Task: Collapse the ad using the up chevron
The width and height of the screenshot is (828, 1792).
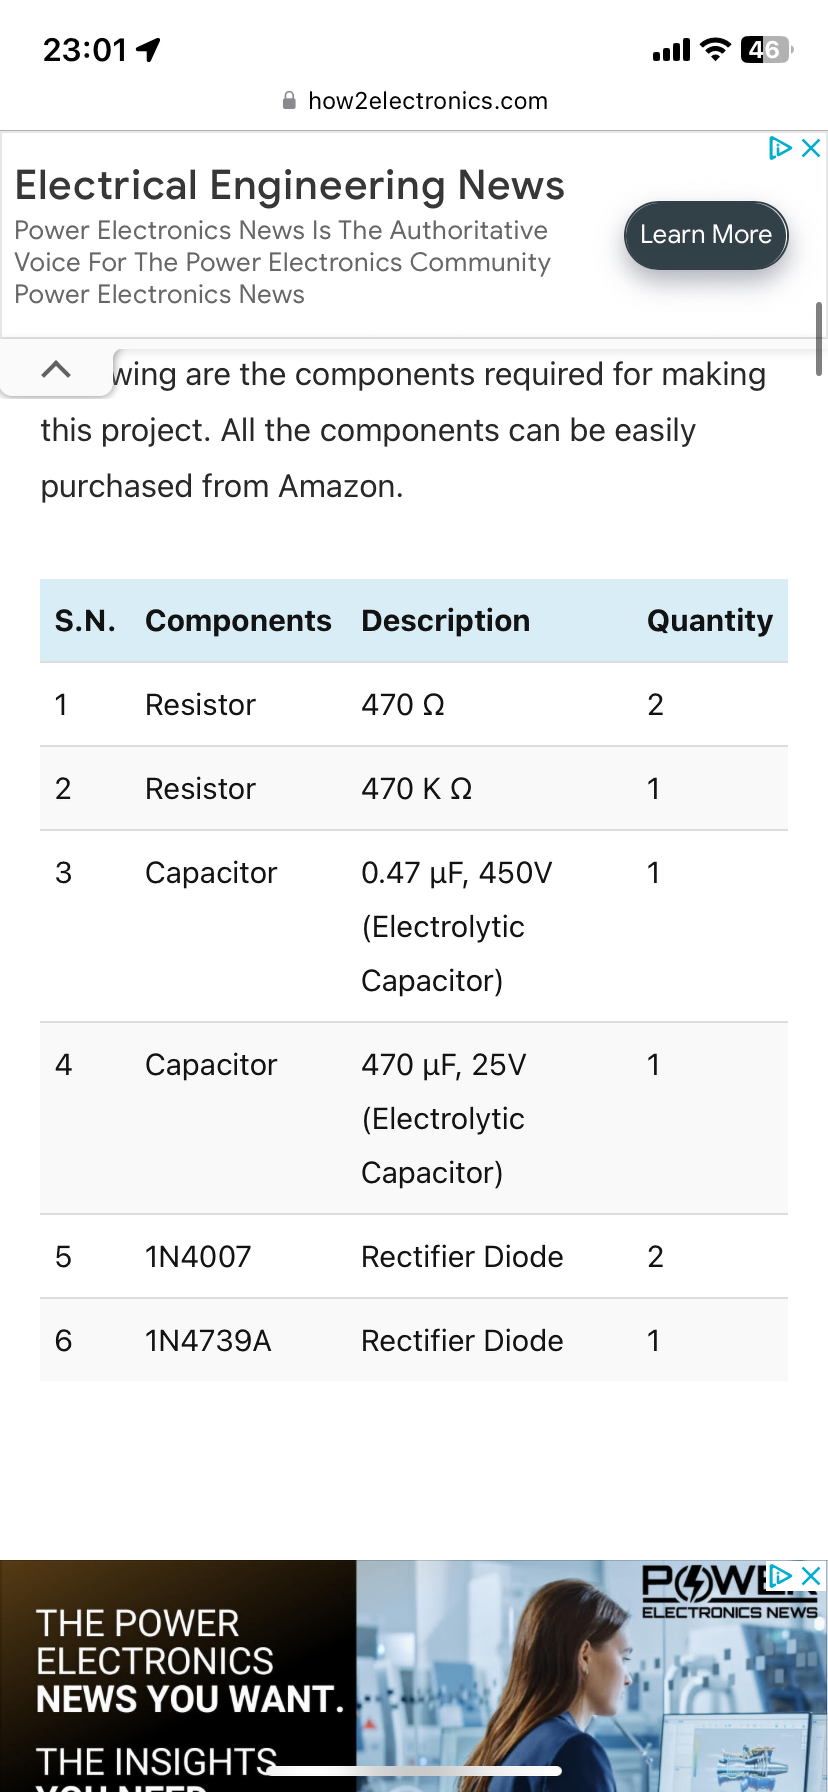Action: point(56,370)
